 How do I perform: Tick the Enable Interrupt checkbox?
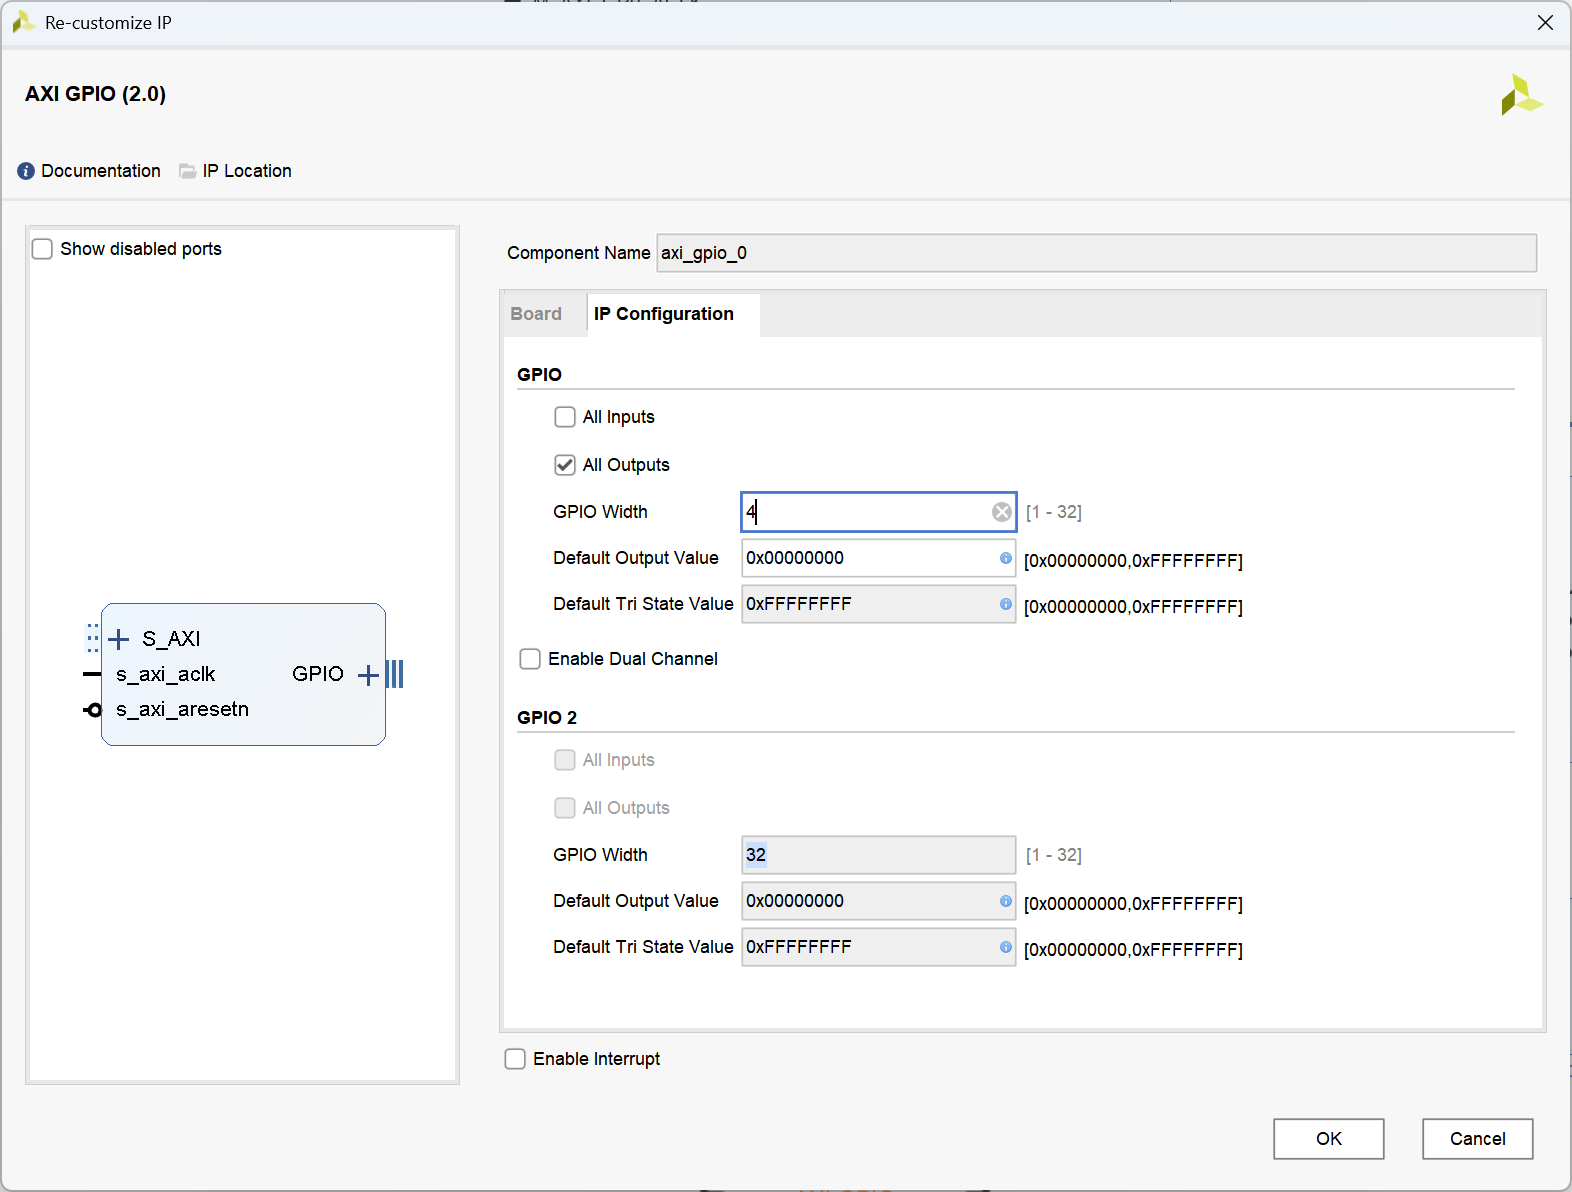pos(515,1059)
